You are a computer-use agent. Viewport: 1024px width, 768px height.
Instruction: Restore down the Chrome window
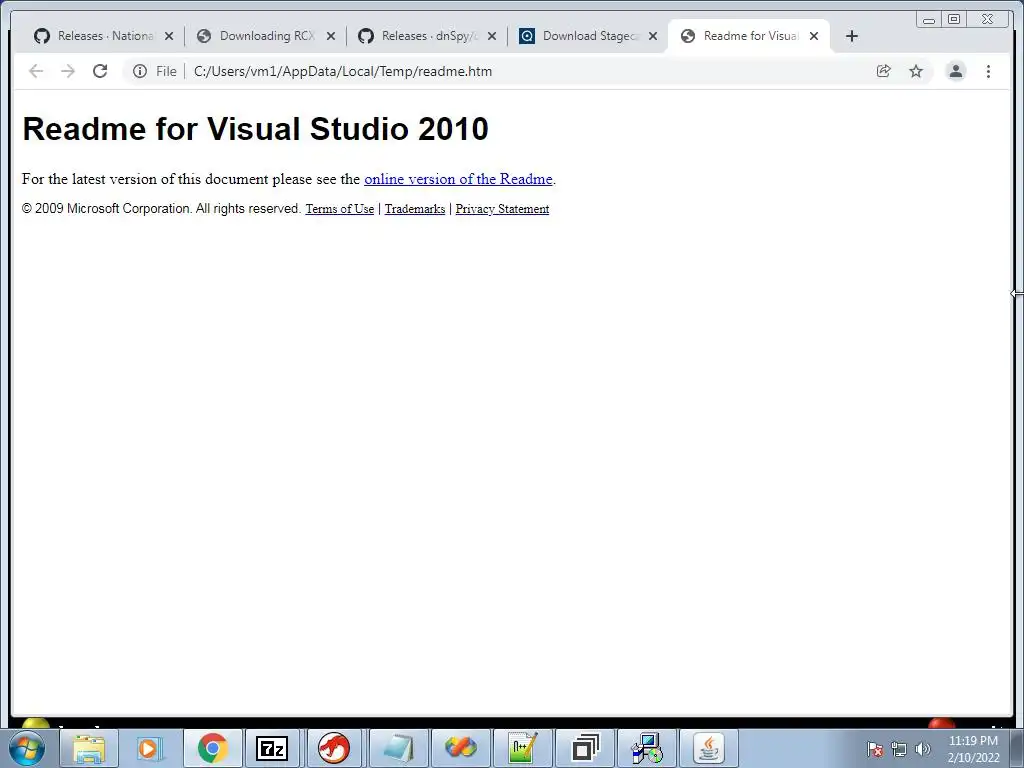tap(954, 20)
